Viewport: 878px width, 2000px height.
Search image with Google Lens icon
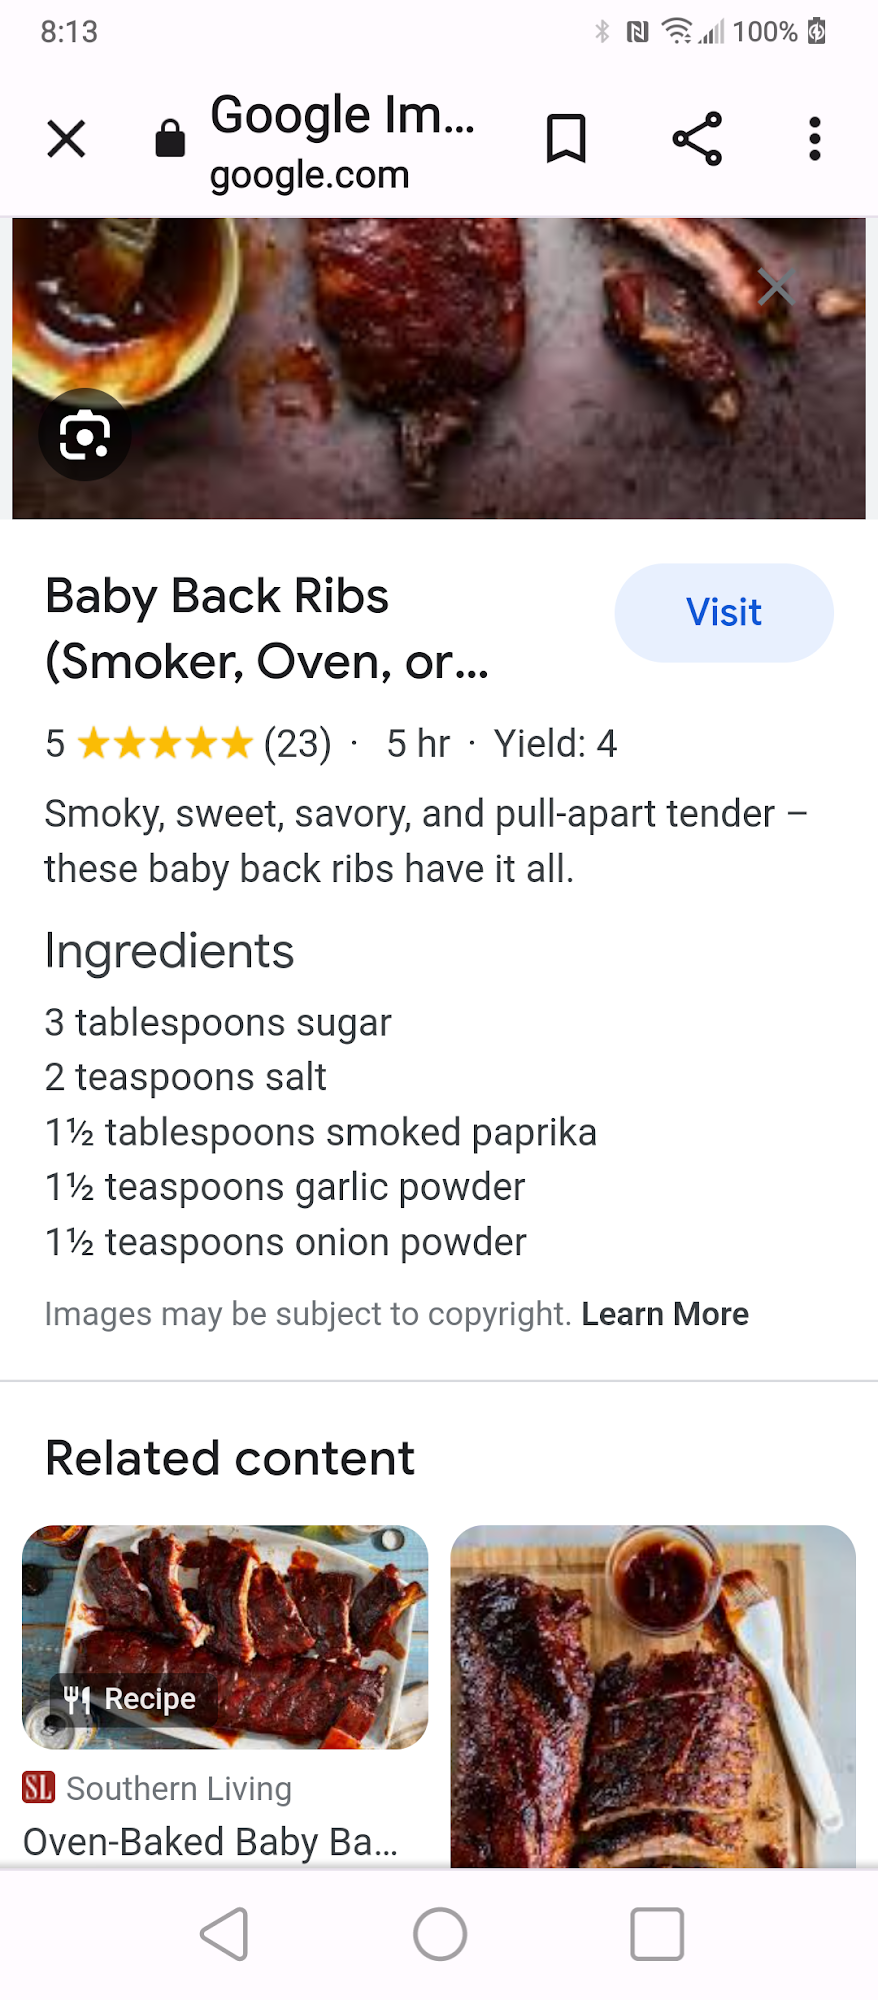(x=85, y=435)
